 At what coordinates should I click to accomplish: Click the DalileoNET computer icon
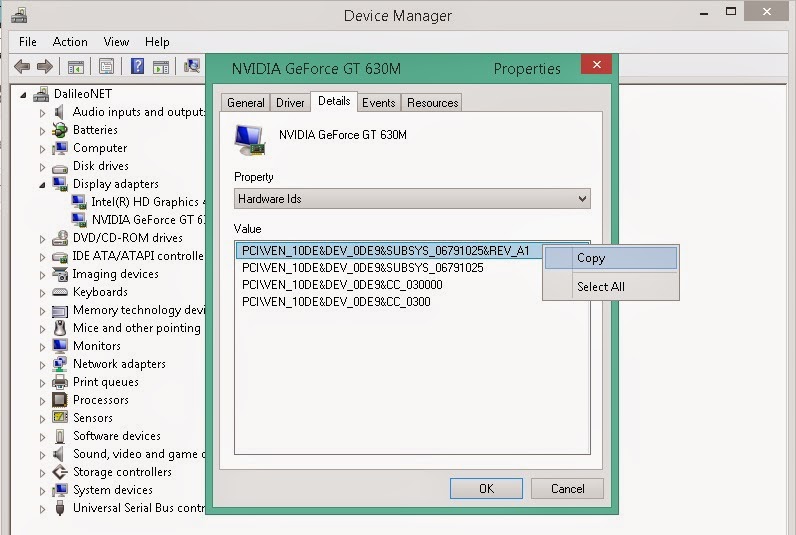[41, 94]
